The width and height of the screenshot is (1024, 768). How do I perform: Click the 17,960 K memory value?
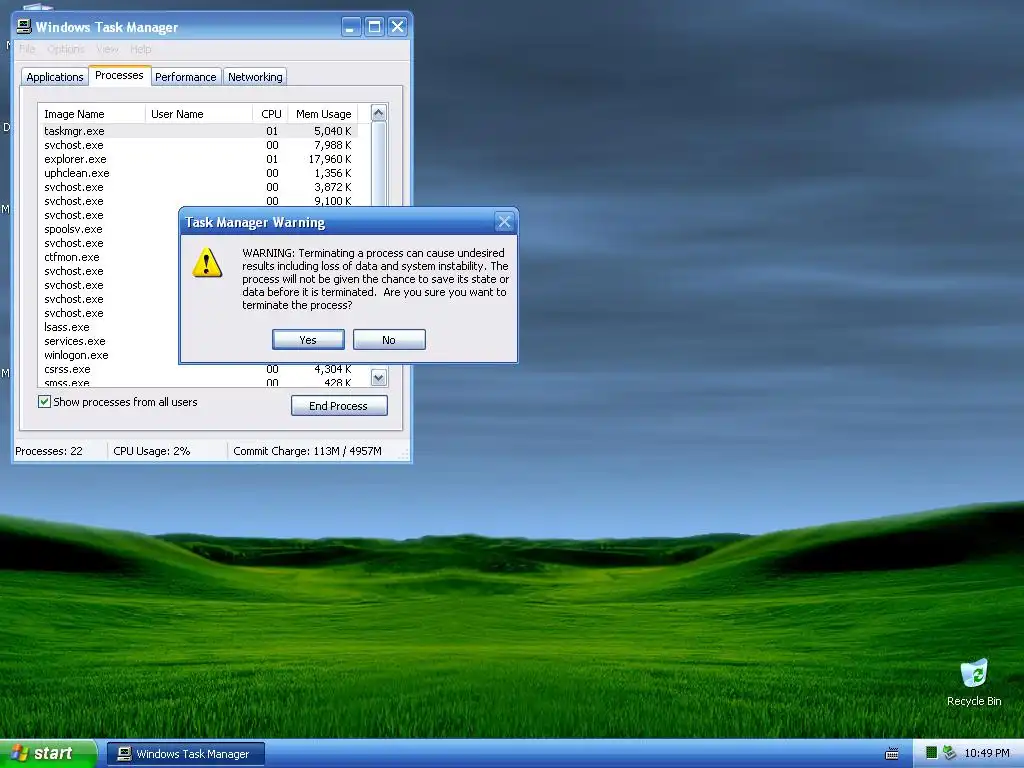[x=330, y=159]
